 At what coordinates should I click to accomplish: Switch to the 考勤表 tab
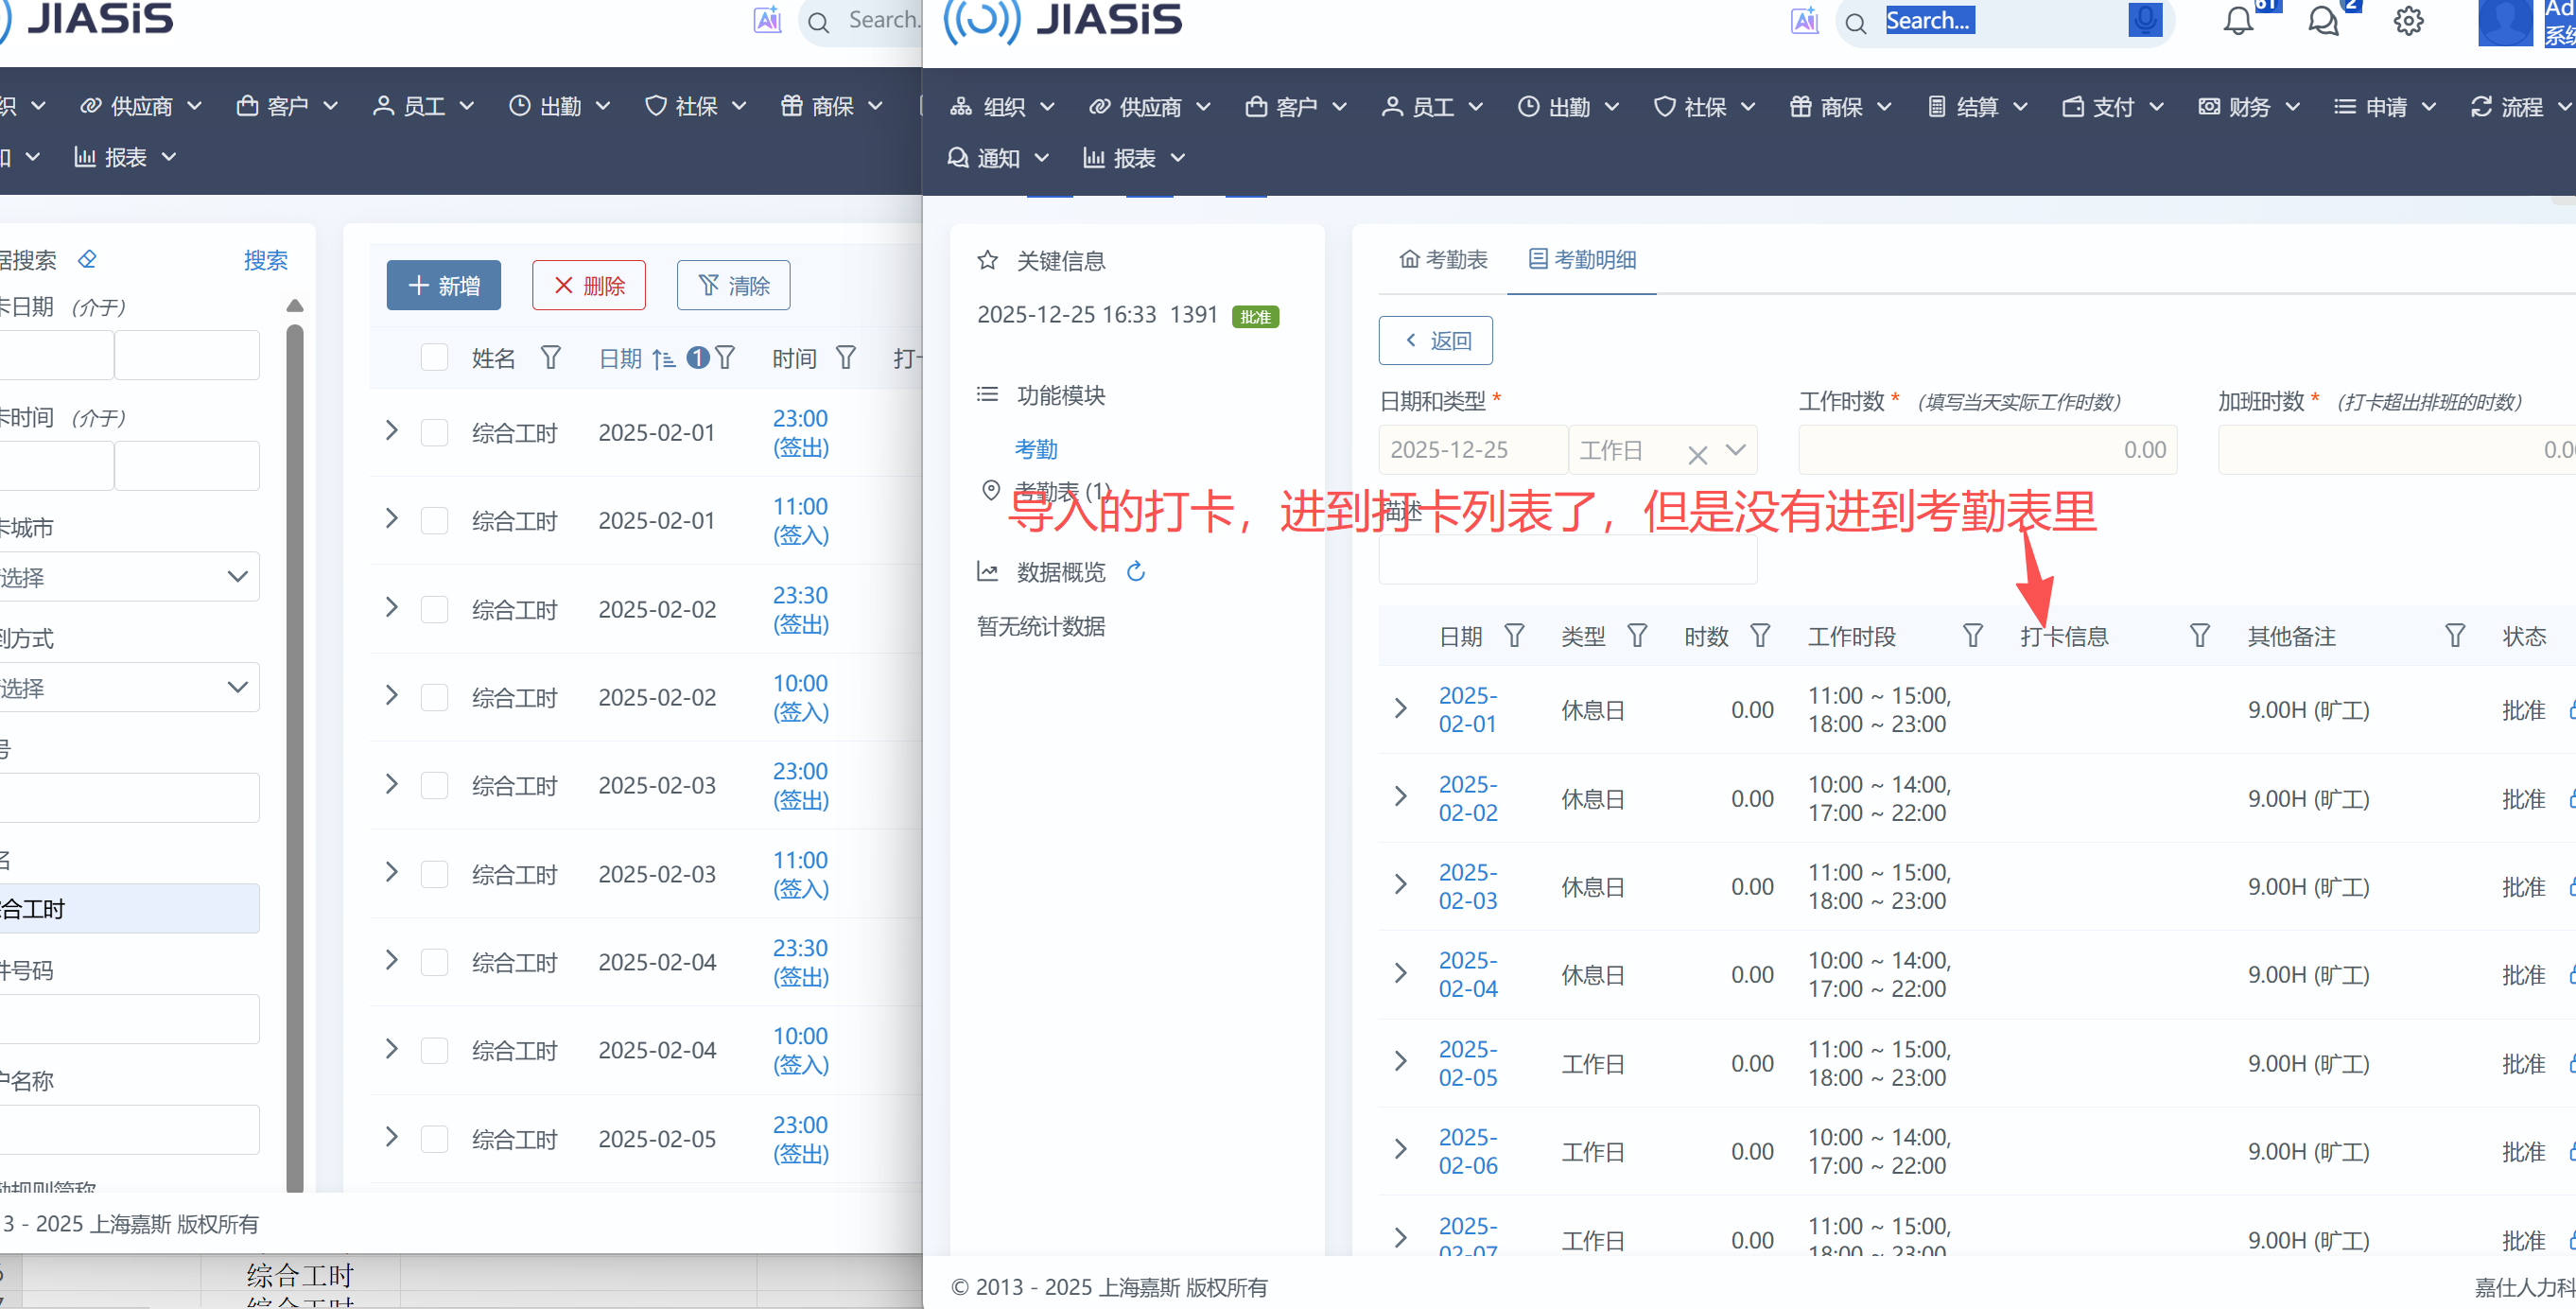(x=1443, y=260)
